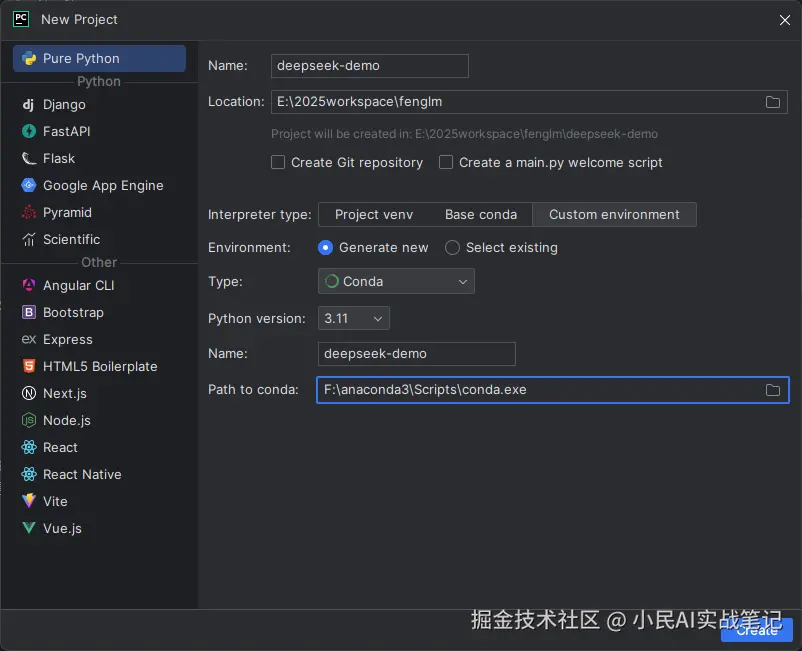Image resolution: width=802 pixels, height=651 pixels.
Task: Enable Create a main.py welcome script
Action: [445, 163]
